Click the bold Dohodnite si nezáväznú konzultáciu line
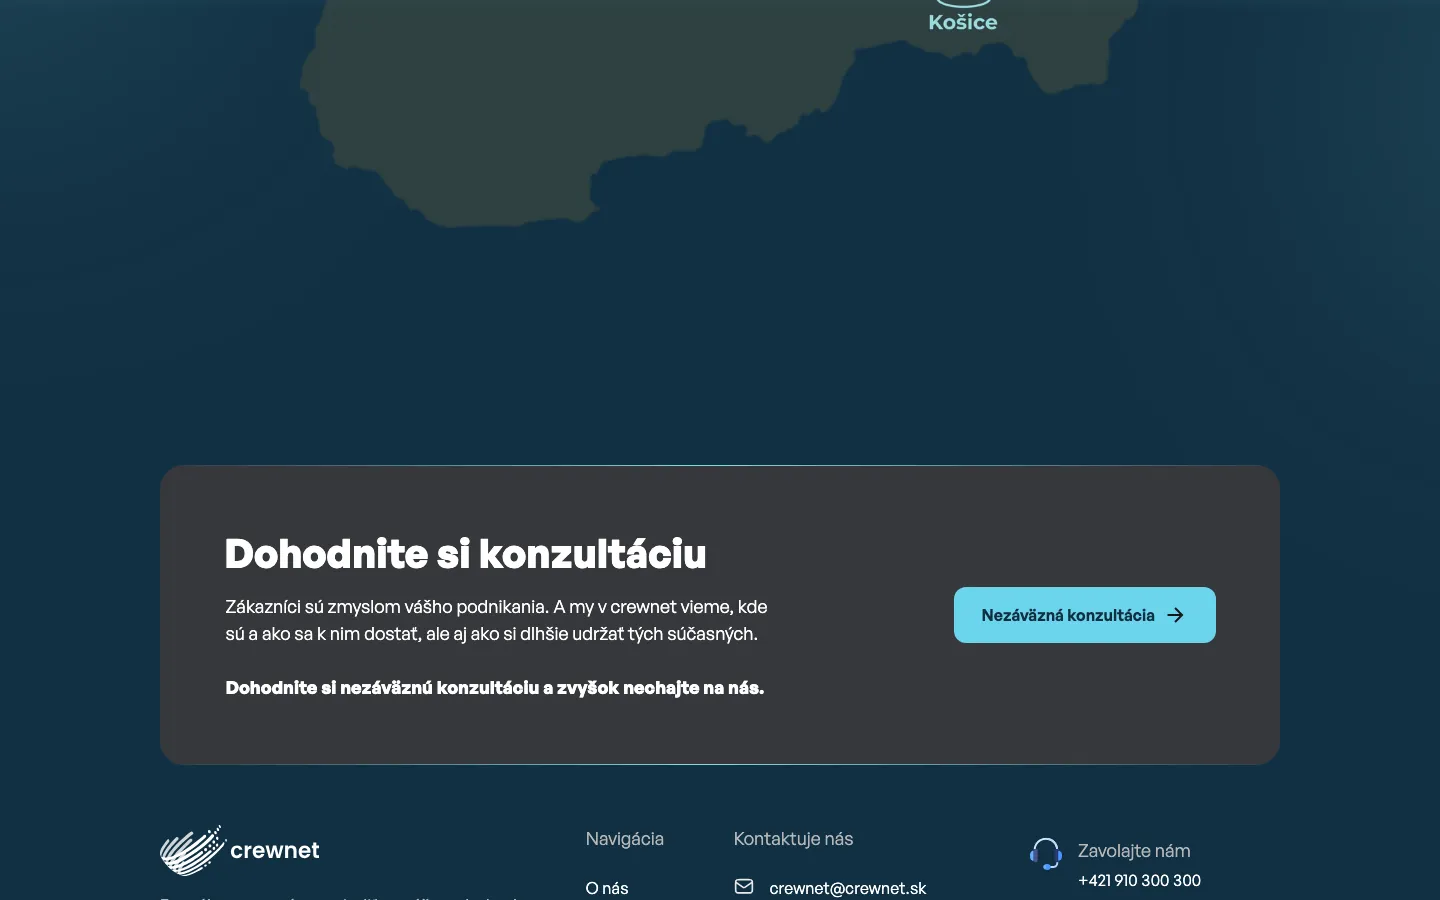 [x=495, y=688]
